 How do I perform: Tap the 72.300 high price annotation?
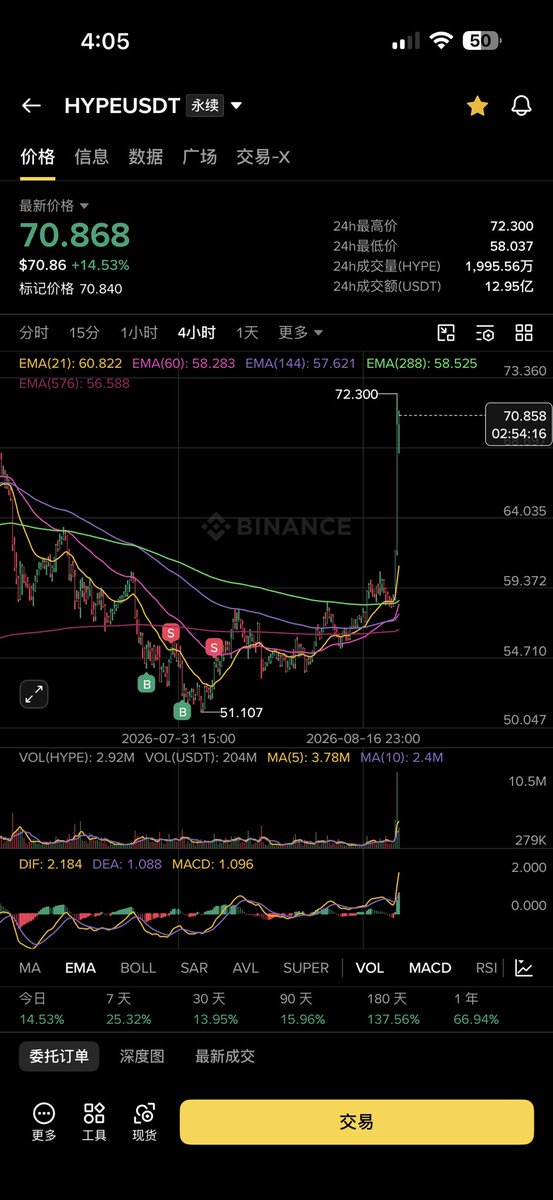[x=356, y=394]
